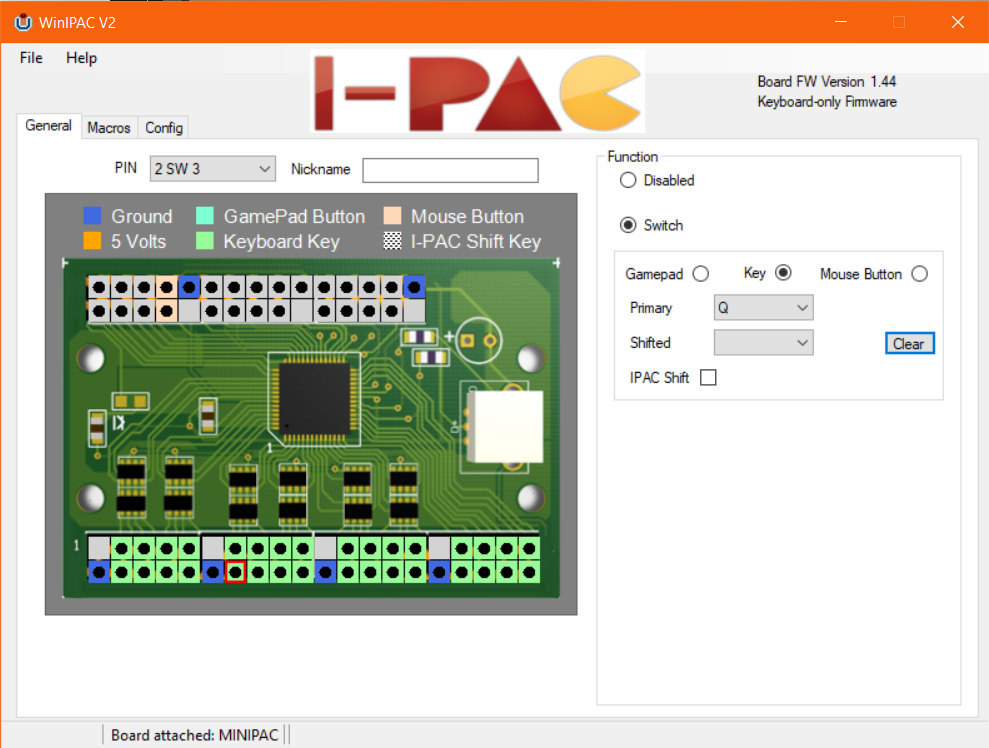The image size is (989, 748).
Task: Click the 'Keyboard-only Firmware' text
Action: click(827, 102)
